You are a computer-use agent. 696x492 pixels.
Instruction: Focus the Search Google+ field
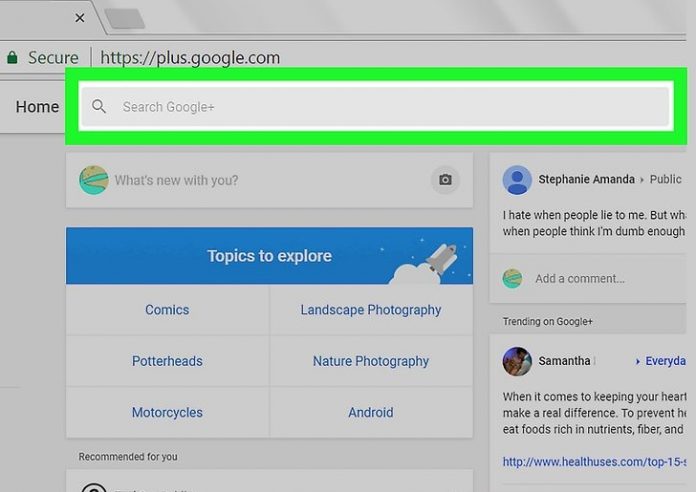click(x=380, y=107)
